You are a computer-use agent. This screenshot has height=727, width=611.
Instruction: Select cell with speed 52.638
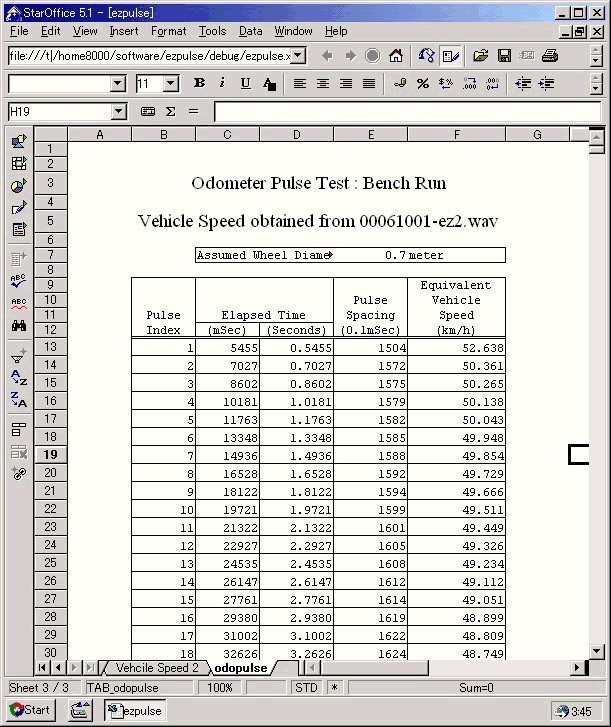tap(457, 348)
